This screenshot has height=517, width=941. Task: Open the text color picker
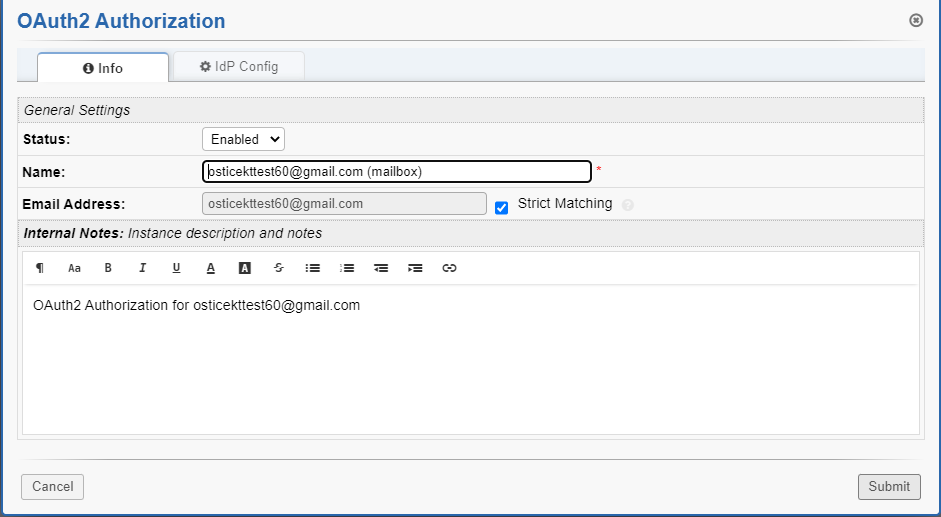pyautogui.click(x=210, y=268)
